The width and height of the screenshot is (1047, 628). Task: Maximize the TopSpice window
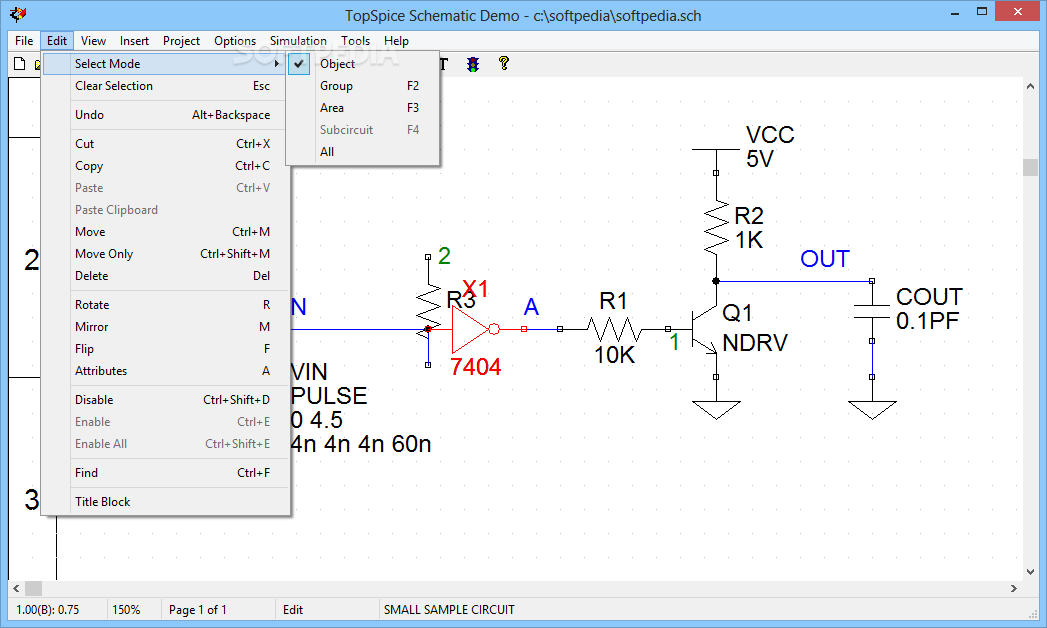coord(982,12)
